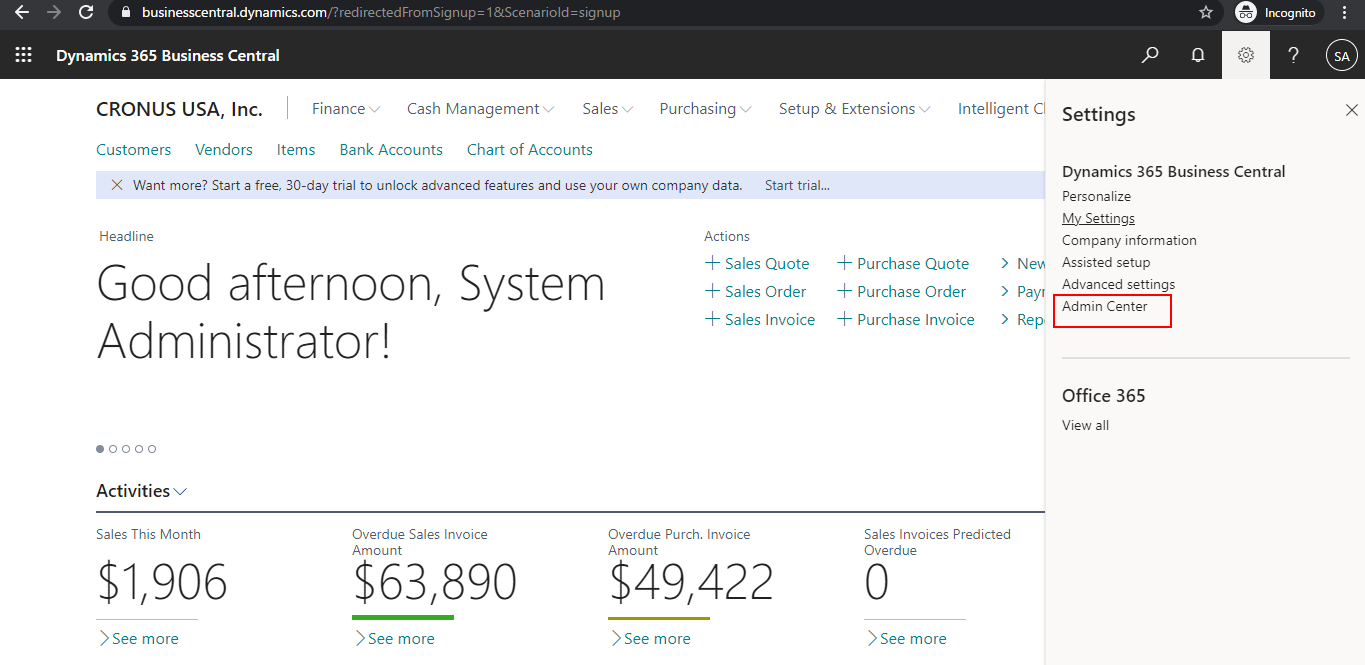Reload the page with refresh icon

86,13
